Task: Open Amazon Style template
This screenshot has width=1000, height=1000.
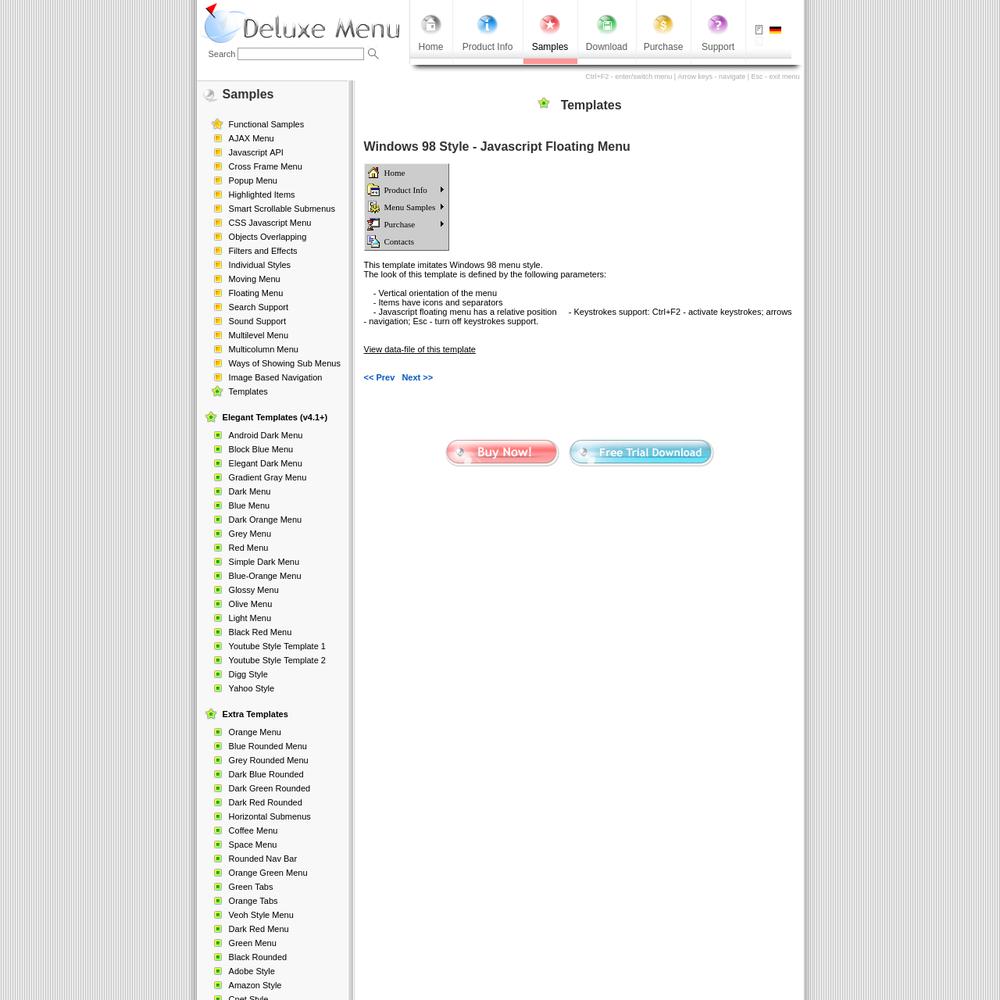Action: pyautogui.click(x=254, y=985)
